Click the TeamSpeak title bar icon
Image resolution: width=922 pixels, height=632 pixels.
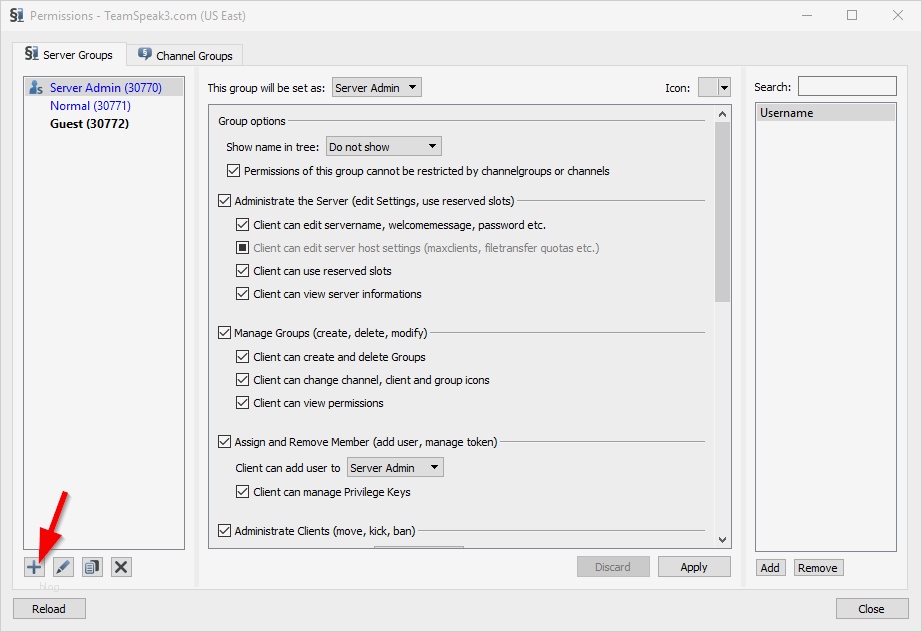[17, 16]
